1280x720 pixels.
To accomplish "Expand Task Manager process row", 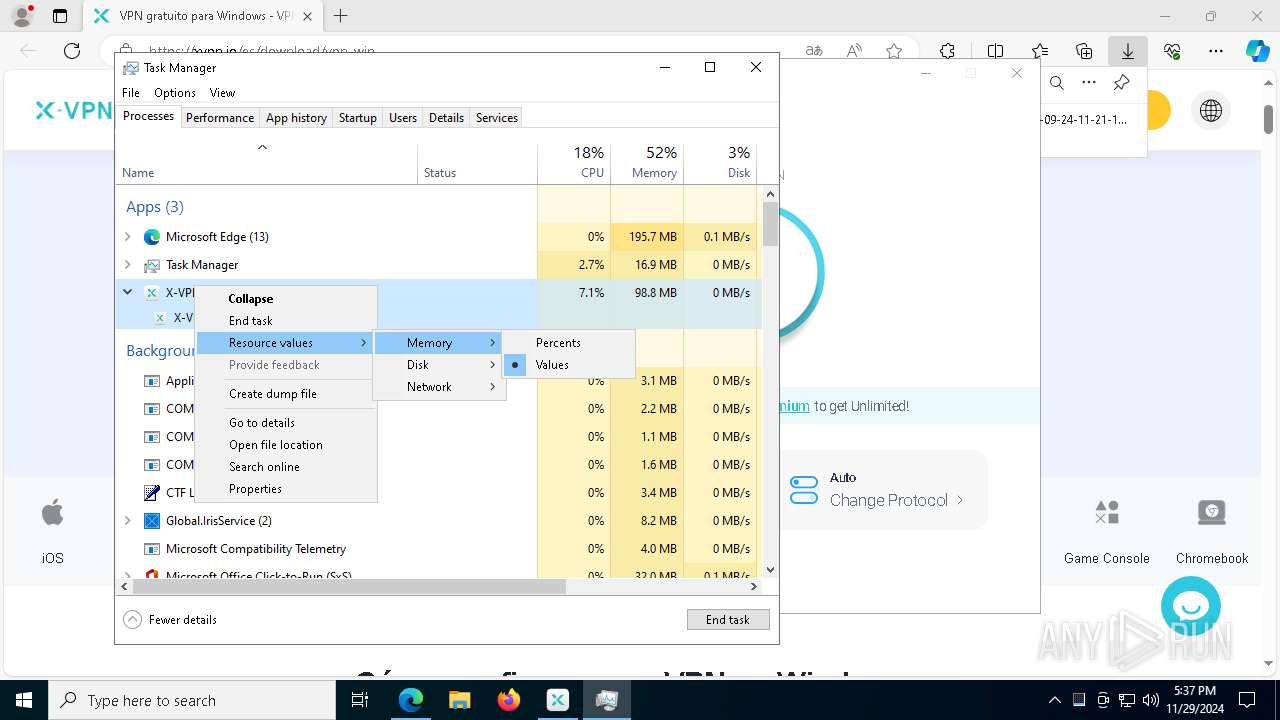I will (127, 265).
